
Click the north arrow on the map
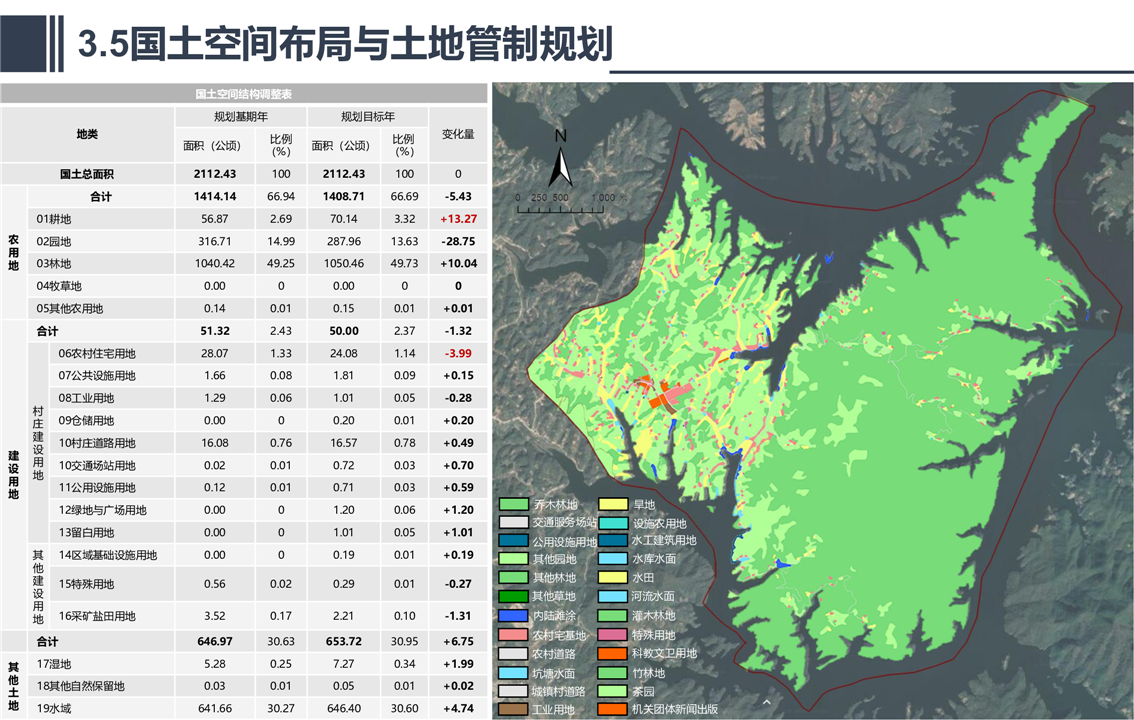point(560,159)
